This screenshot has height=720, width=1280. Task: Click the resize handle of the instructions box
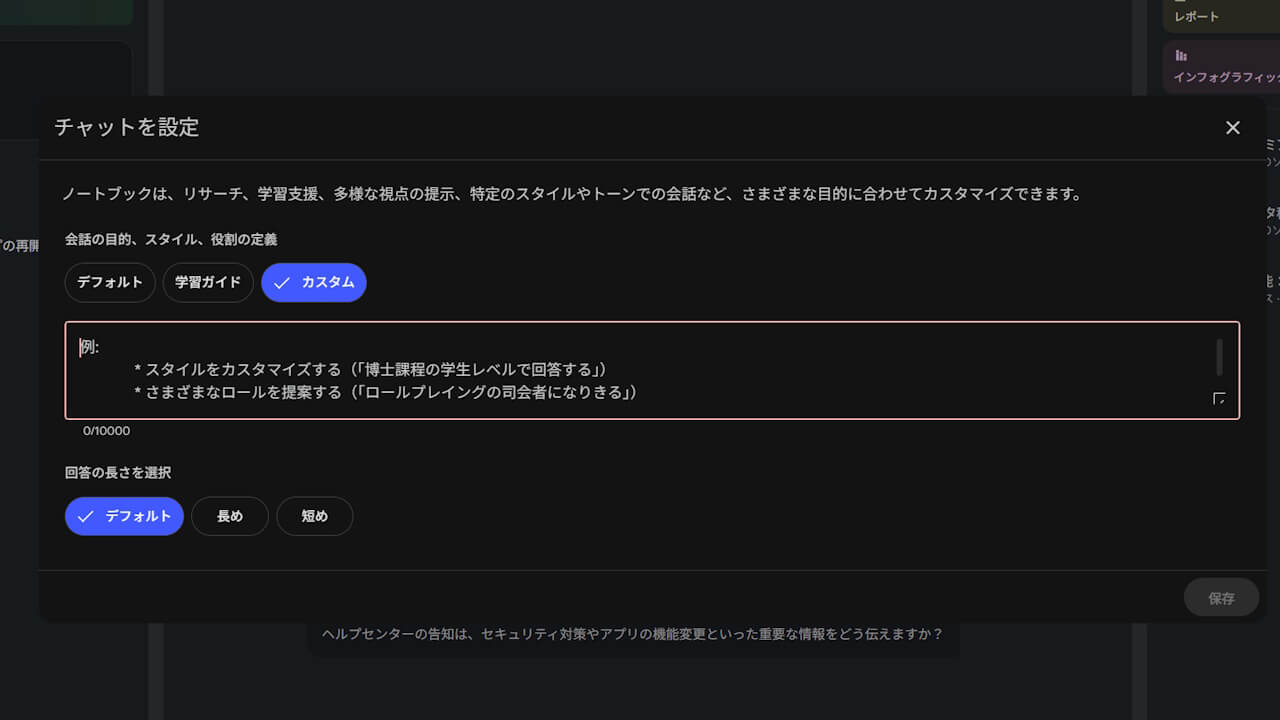pyautogui.click(x=1220, y=399)
